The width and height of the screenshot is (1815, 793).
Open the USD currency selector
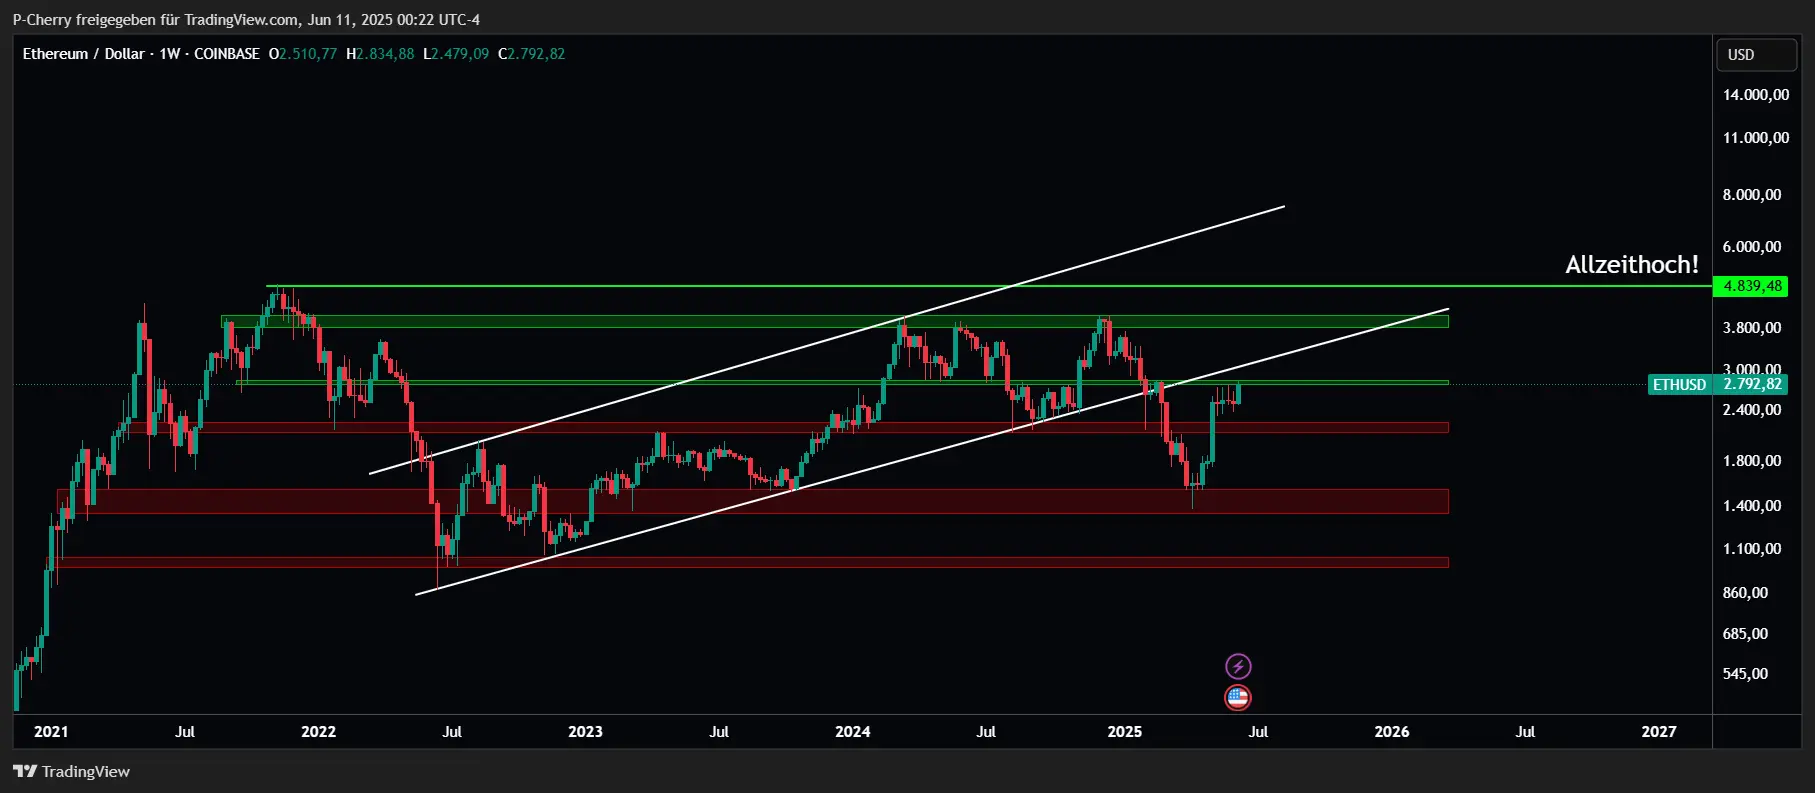(x=1755, y=55)
